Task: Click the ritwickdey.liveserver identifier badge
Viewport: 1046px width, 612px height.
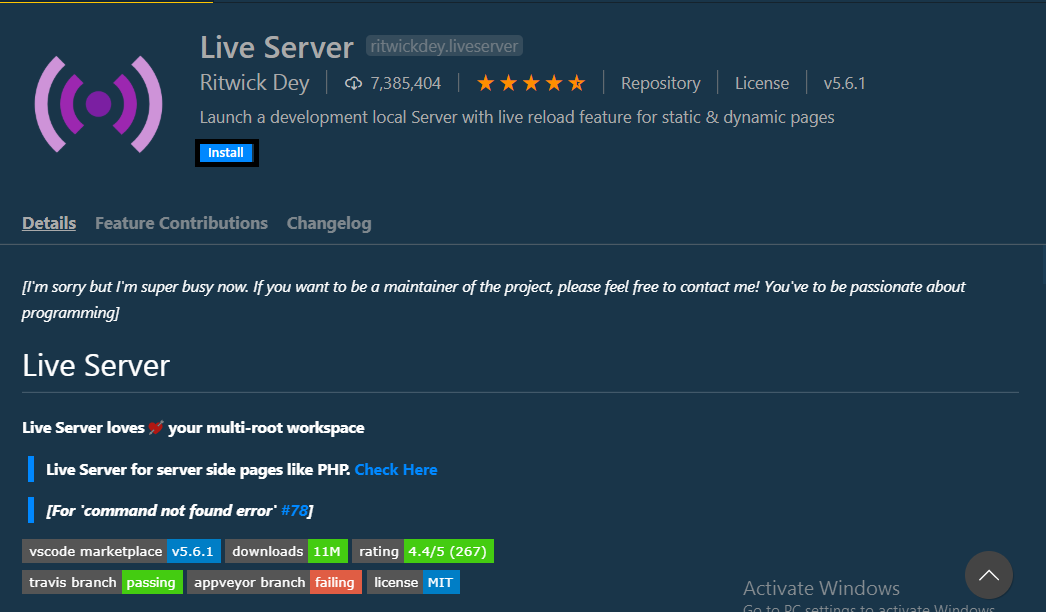Action: tap(444, 46)
